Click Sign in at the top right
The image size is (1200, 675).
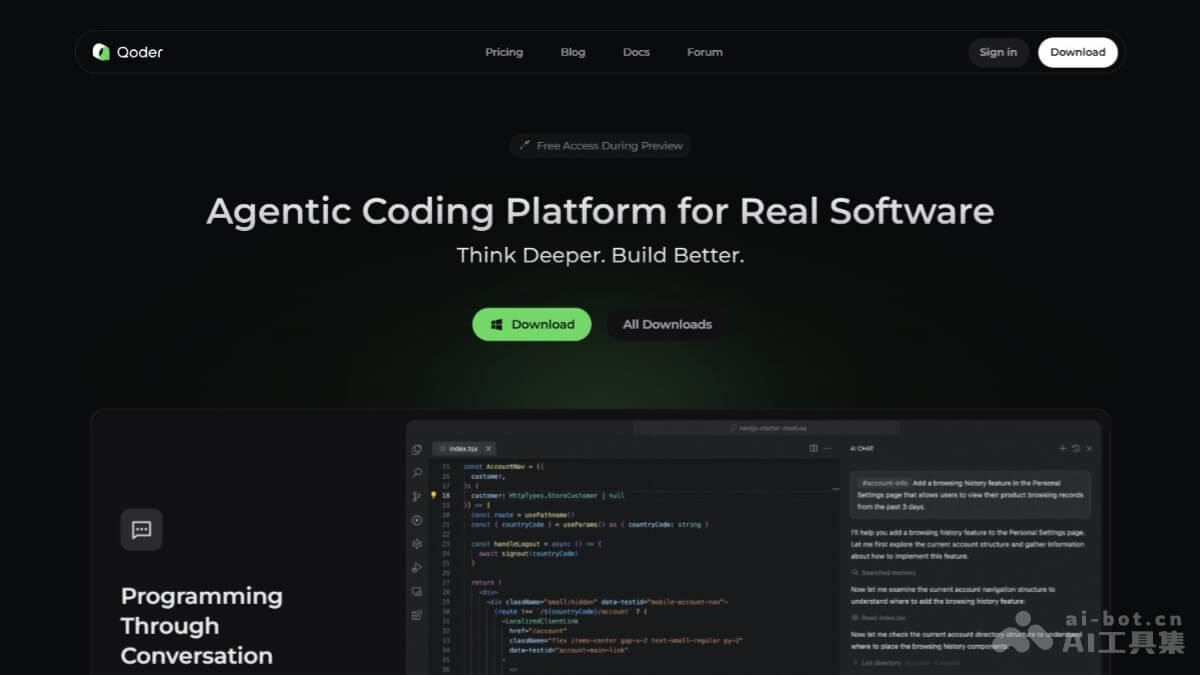click(x=997, y=51)
